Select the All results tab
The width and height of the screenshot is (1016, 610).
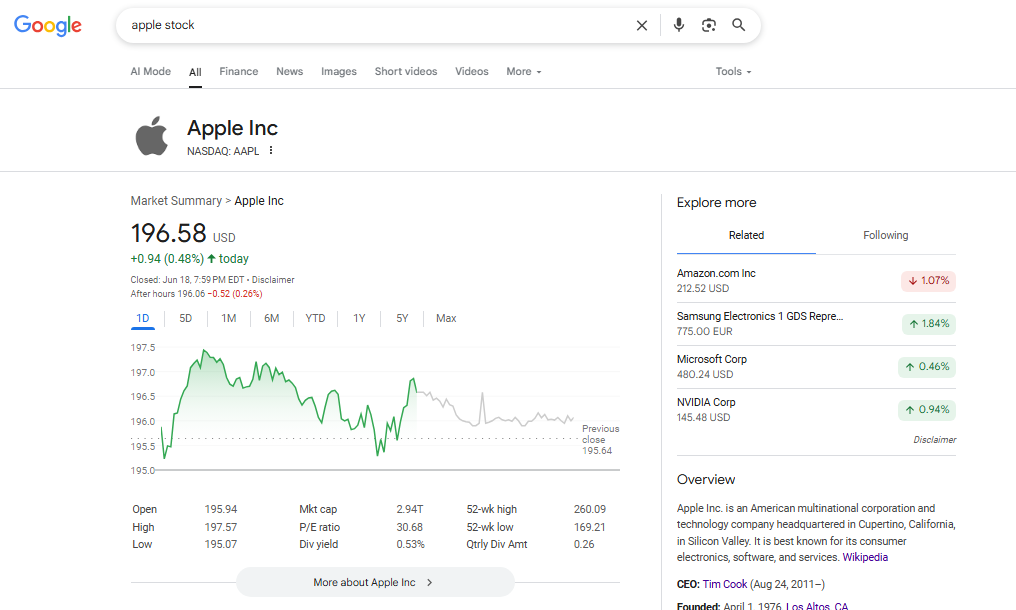[195, 72]
